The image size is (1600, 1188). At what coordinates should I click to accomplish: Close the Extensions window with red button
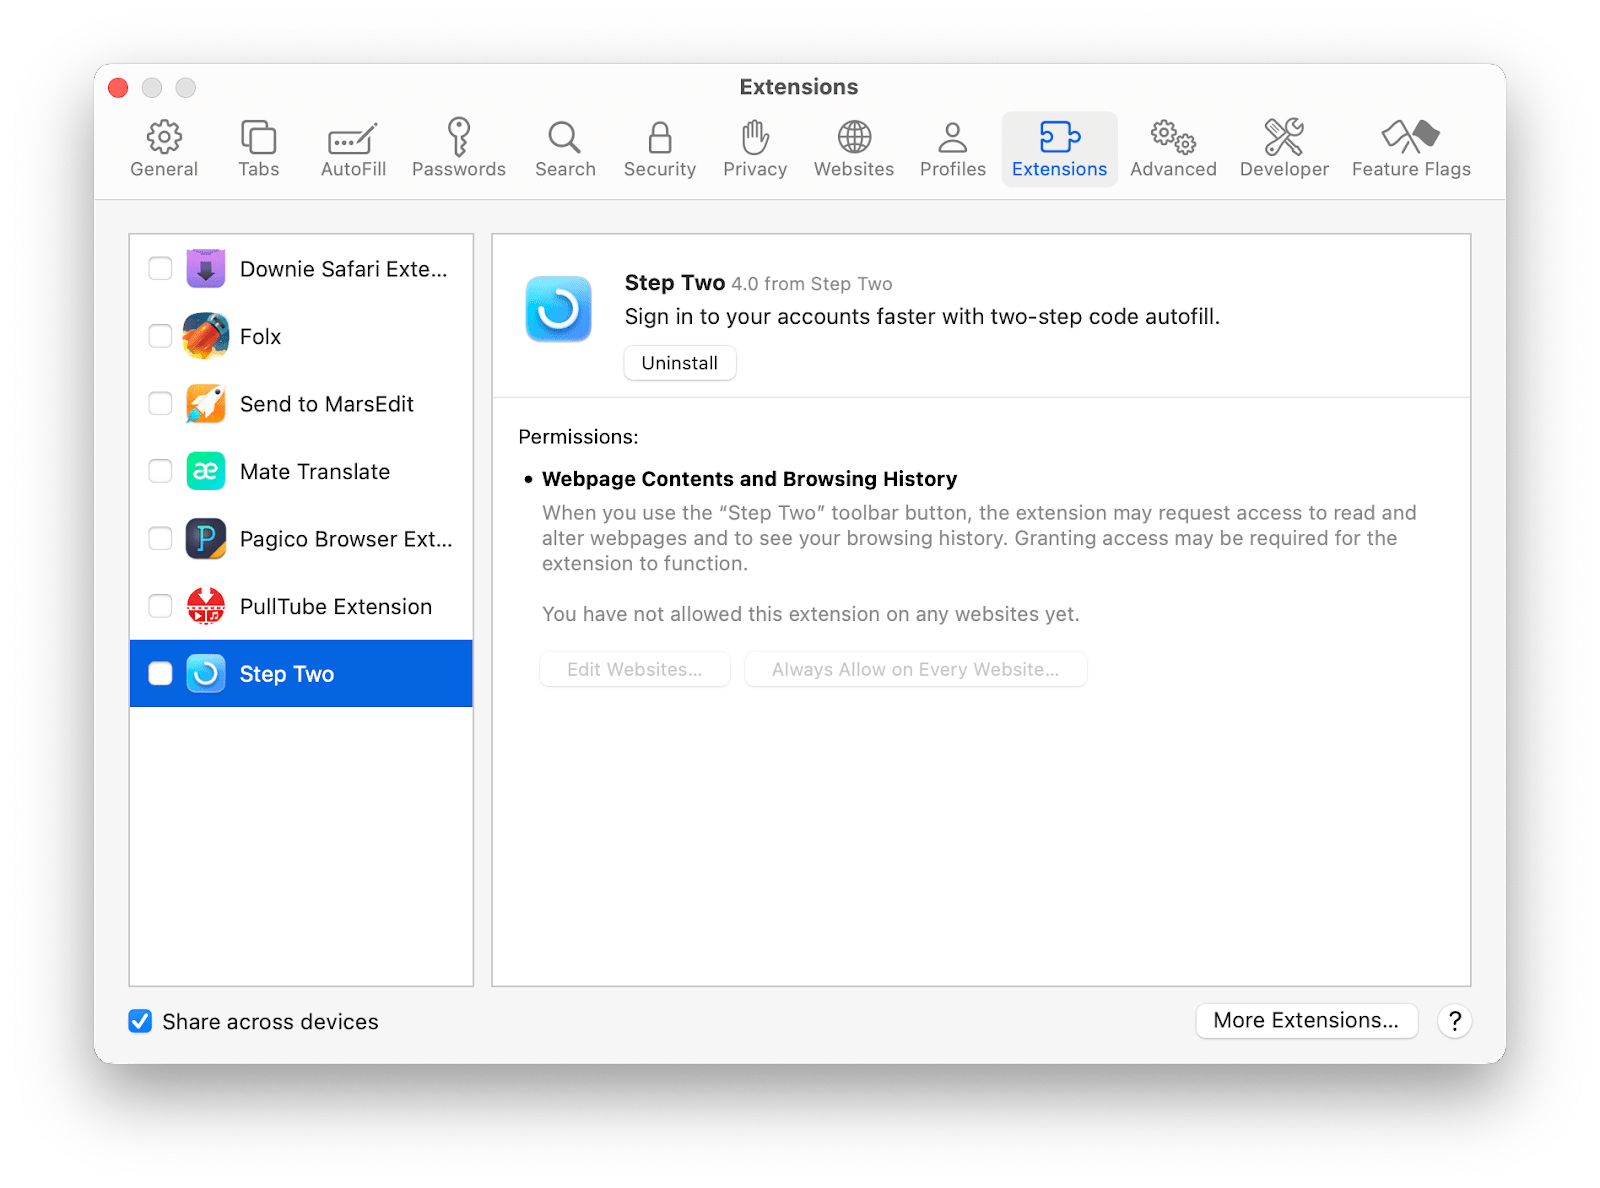click(x=118, y=88)
